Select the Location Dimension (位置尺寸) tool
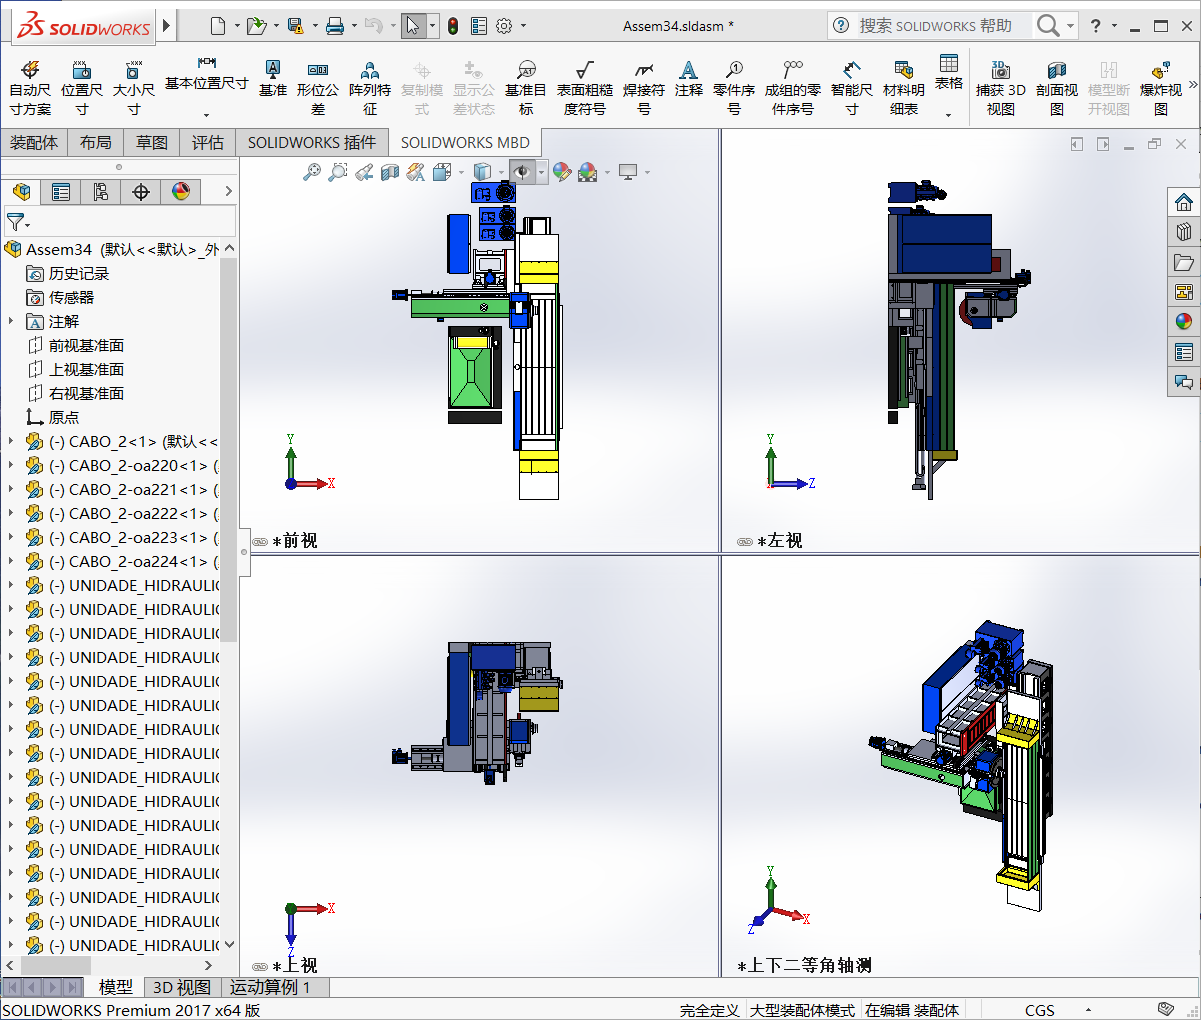The width and height of the screenshot is (1201, 1020). click(x=82, y=87)
